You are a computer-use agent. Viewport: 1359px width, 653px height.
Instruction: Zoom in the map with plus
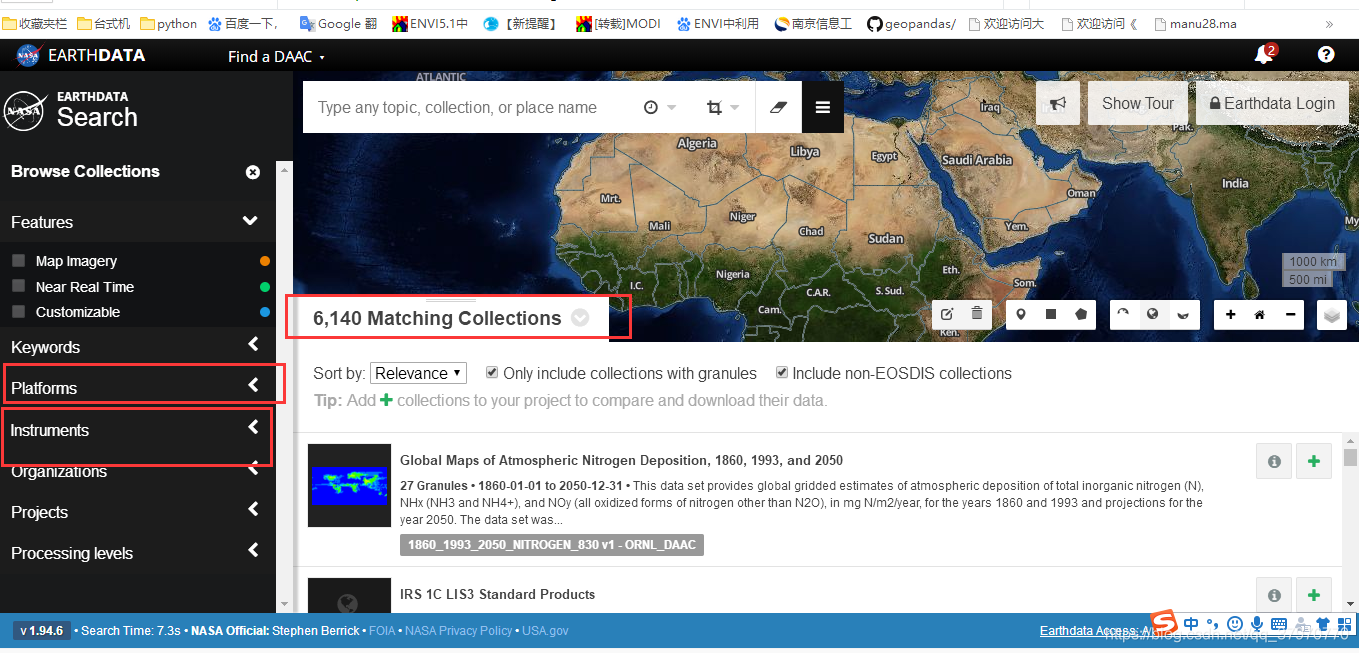(1230, 314)
